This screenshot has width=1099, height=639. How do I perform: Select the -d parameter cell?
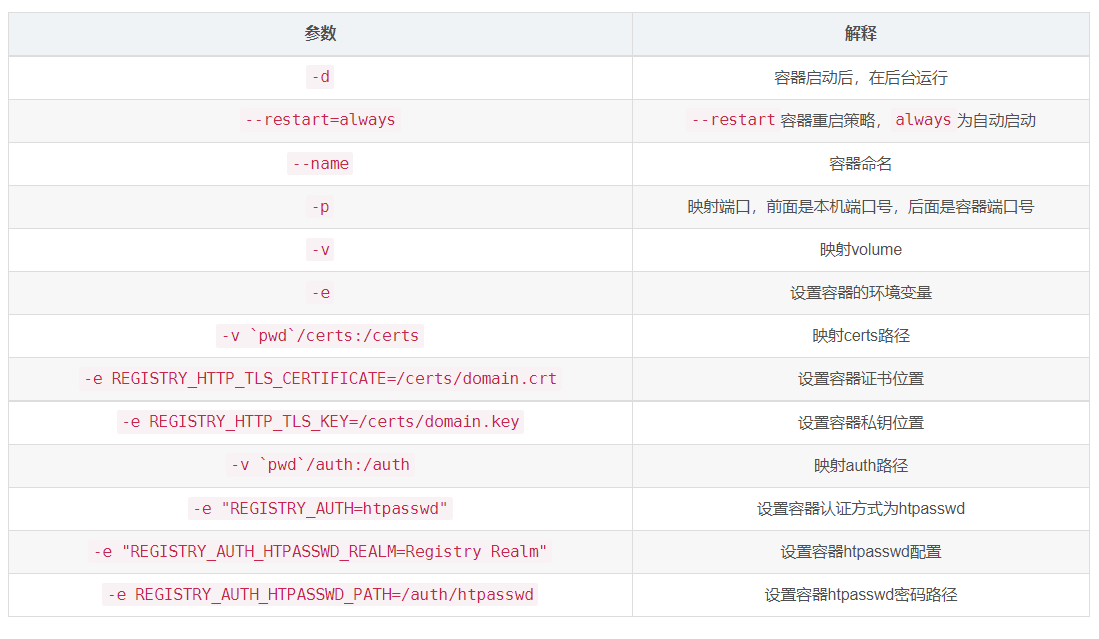320,77
